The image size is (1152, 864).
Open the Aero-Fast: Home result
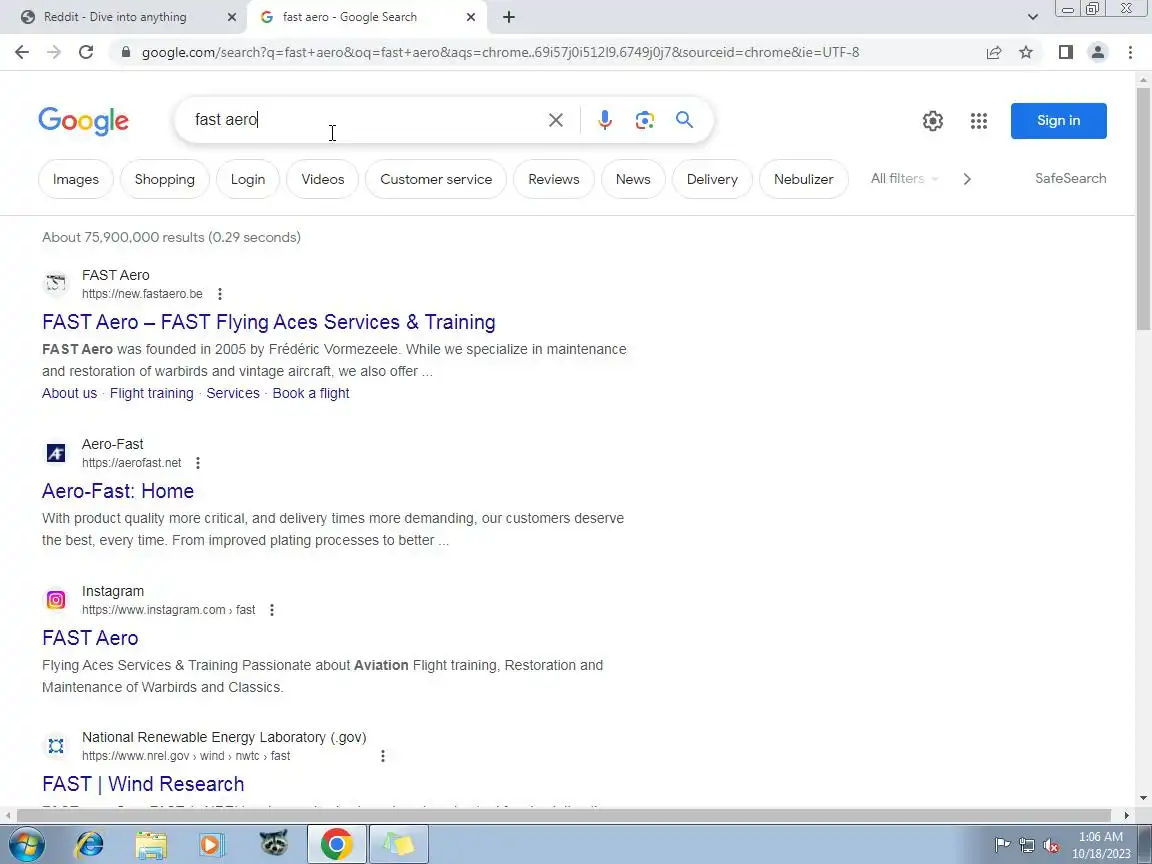[118, 491]
